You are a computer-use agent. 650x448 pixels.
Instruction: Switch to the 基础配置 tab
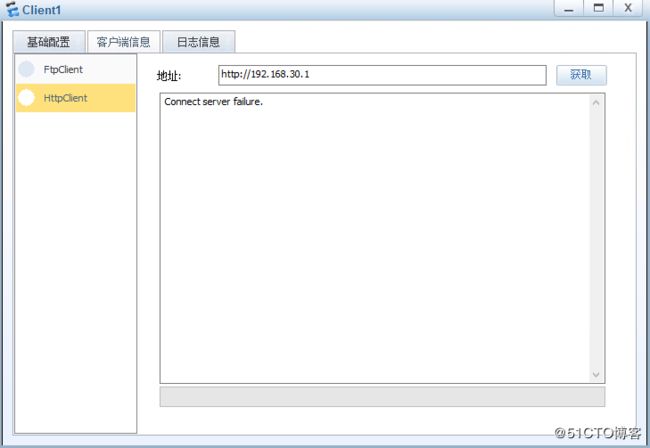point(49,41)
